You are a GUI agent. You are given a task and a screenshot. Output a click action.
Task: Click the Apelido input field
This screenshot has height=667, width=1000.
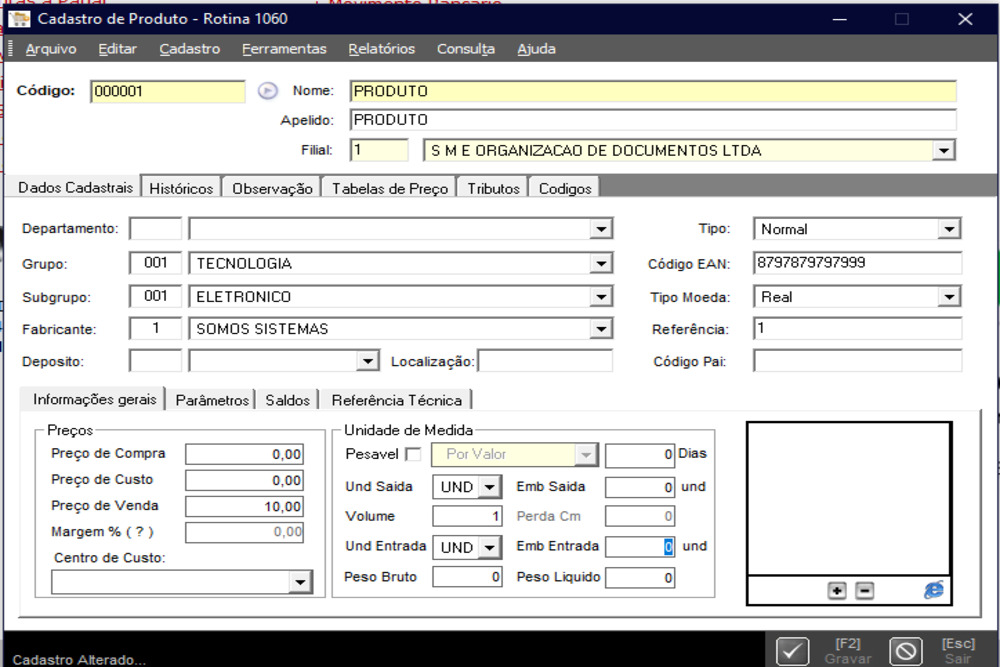click(x=653, y=120)
